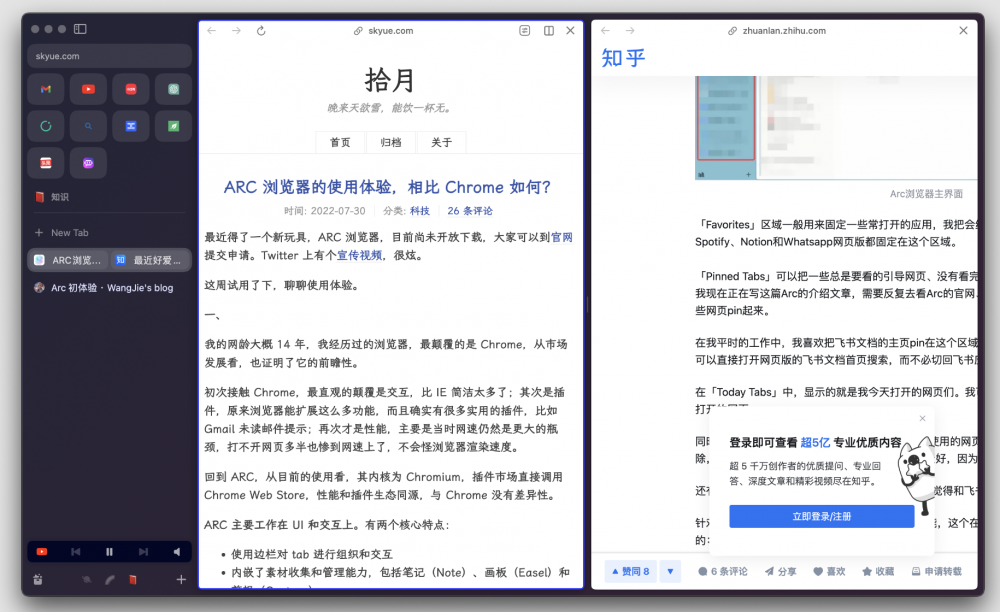Open the red-white newspaper favorite tile
1000x612 pixels.
[x=45, y=163]
